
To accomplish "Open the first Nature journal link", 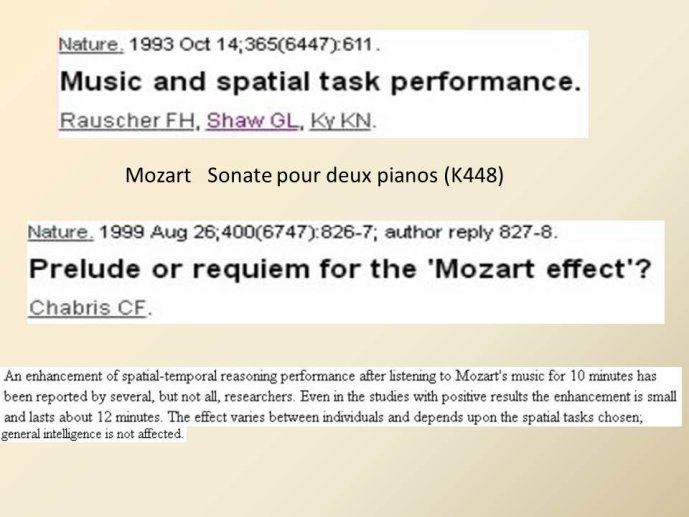I will click(91, 44).
